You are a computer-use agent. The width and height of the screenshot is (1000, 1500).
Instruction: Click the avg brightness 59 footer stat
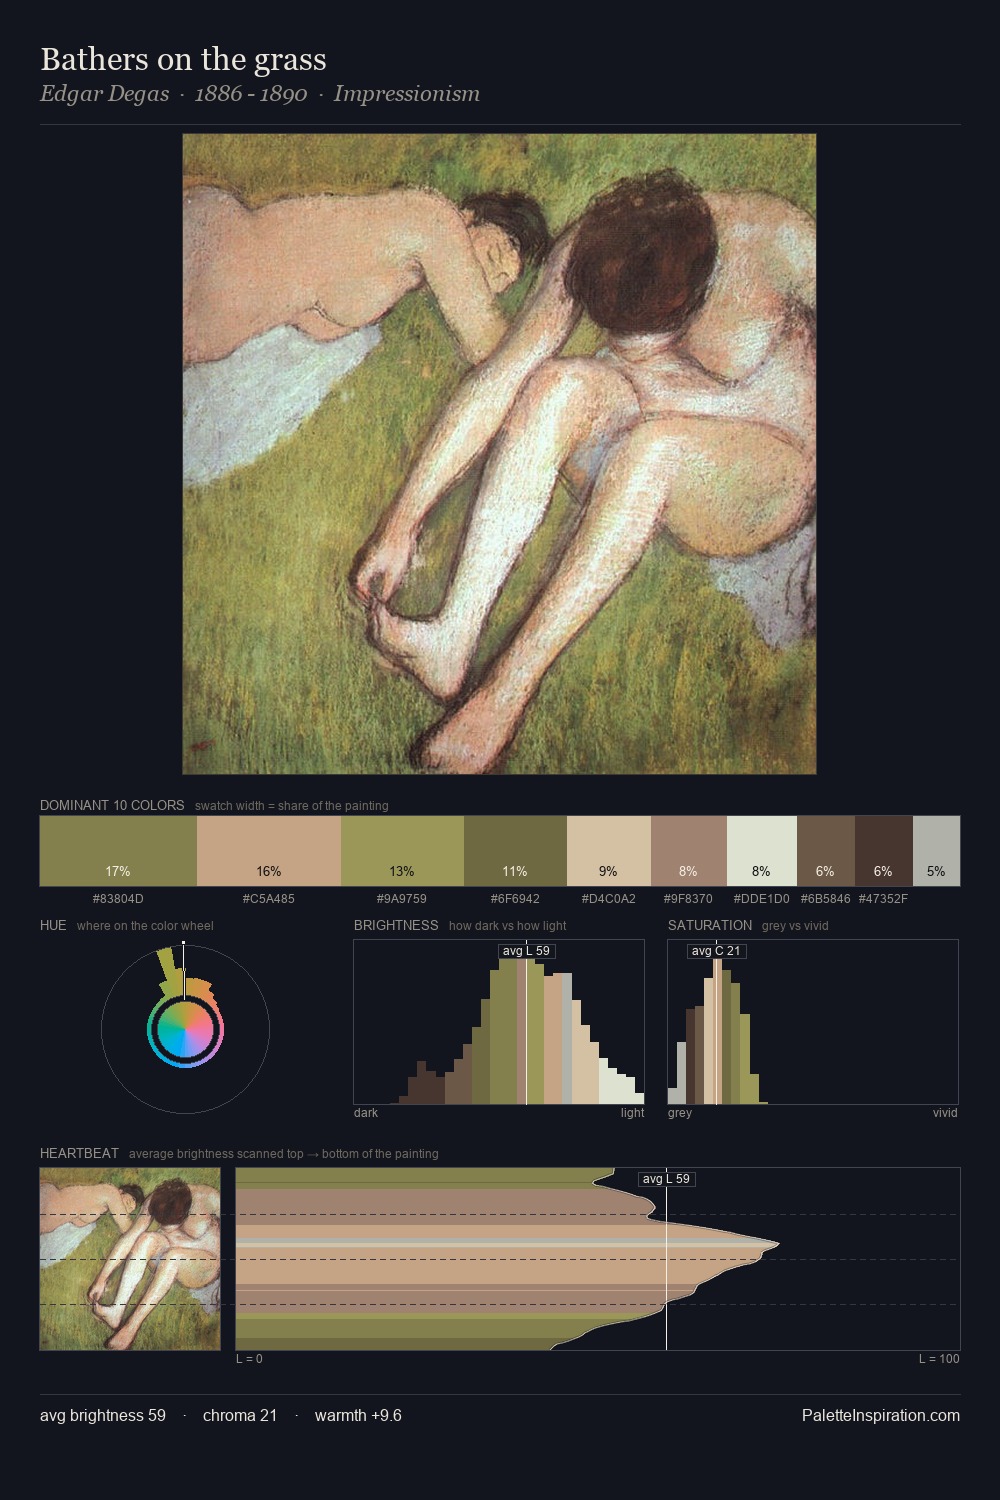(x=103, y=1415)
